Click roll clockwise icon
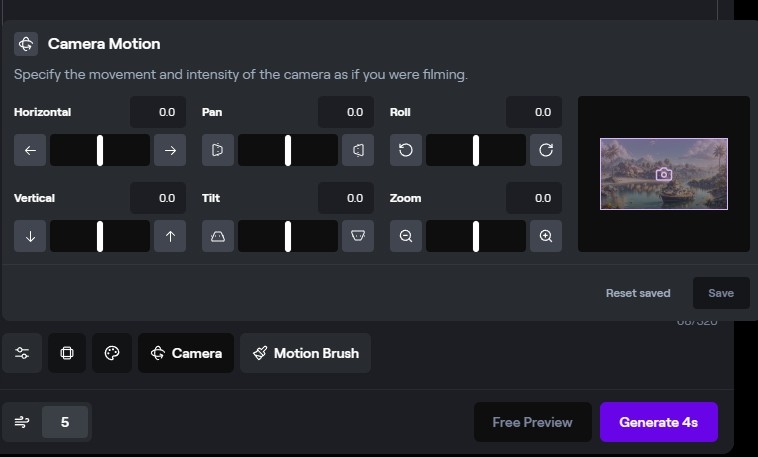This screenshot has width=758, height=457. pos(546,150)
